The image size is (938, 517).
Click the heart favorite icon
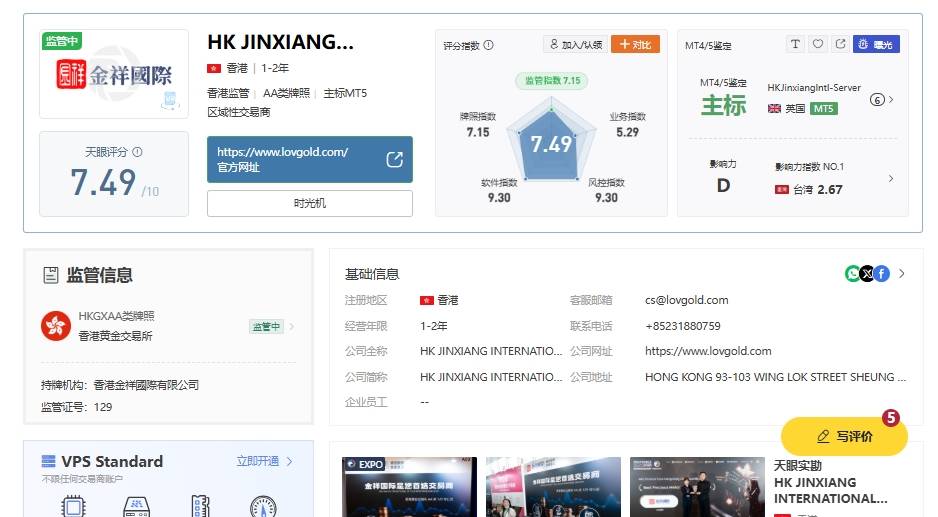click(818, 44)
